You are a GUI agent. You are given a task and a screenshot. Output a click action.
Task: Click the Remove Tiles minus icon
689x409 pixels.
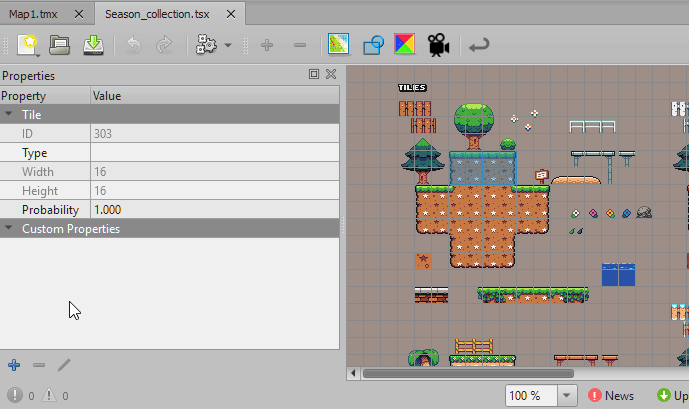point(299,45)
